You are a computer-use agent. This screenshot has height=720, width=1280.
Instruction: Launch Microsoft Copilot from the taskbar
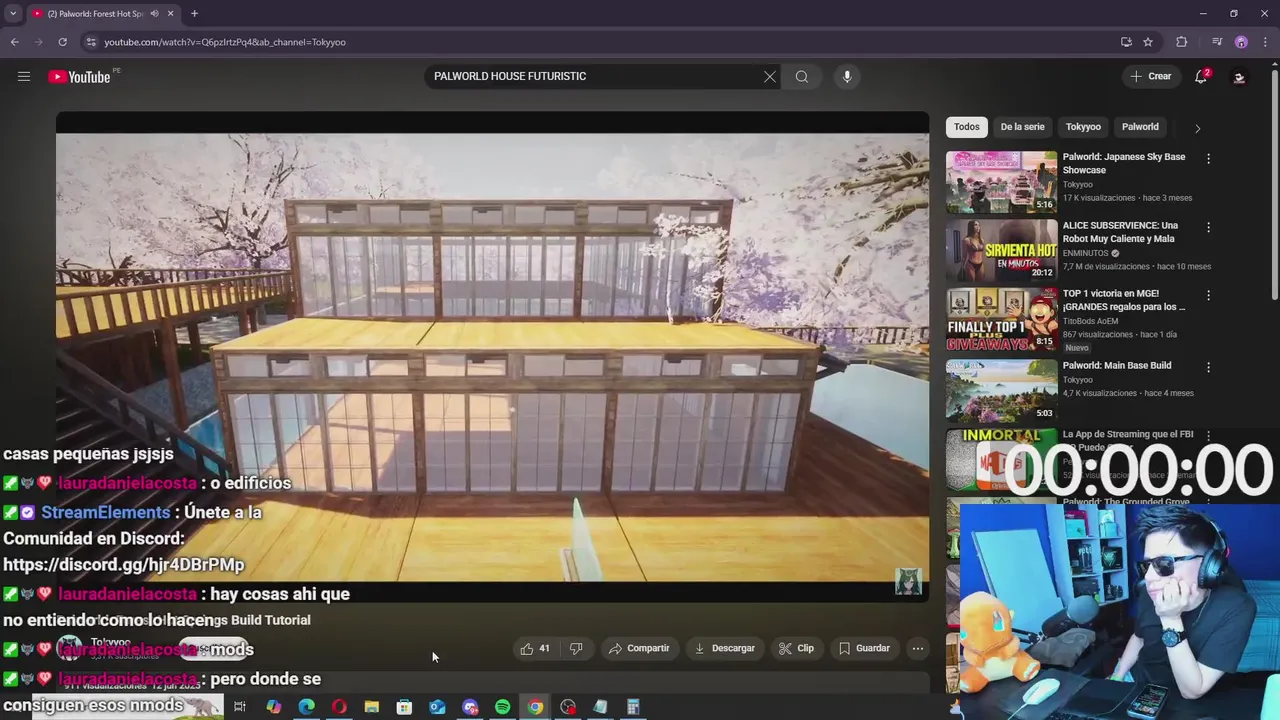click(273, 707)
